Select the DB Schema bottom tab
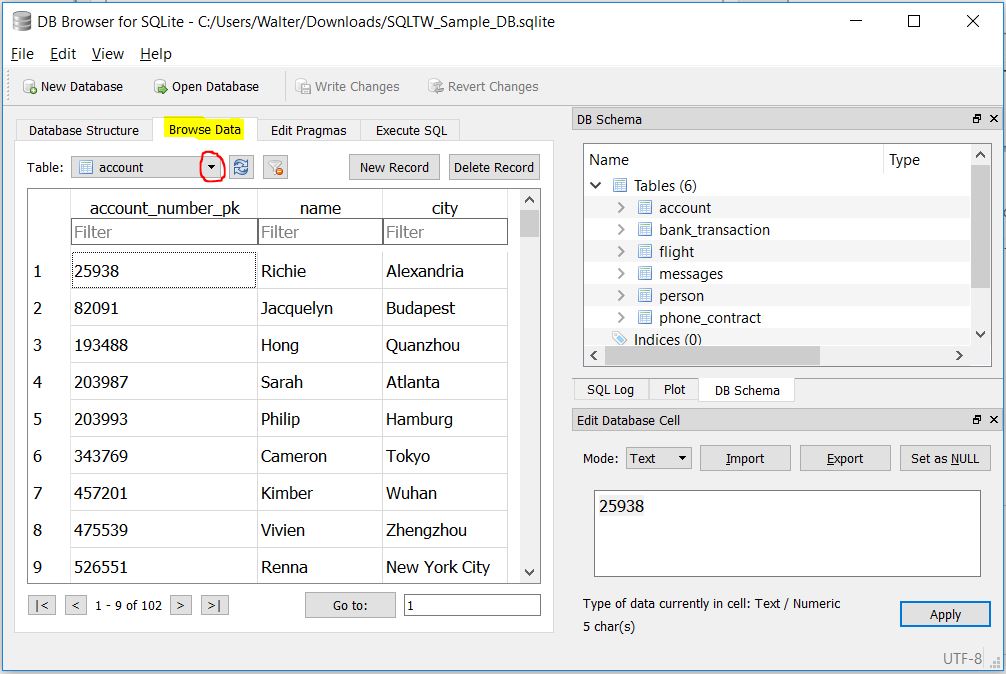The width and height of the screenshot is (1006, 674). (747, 390)
